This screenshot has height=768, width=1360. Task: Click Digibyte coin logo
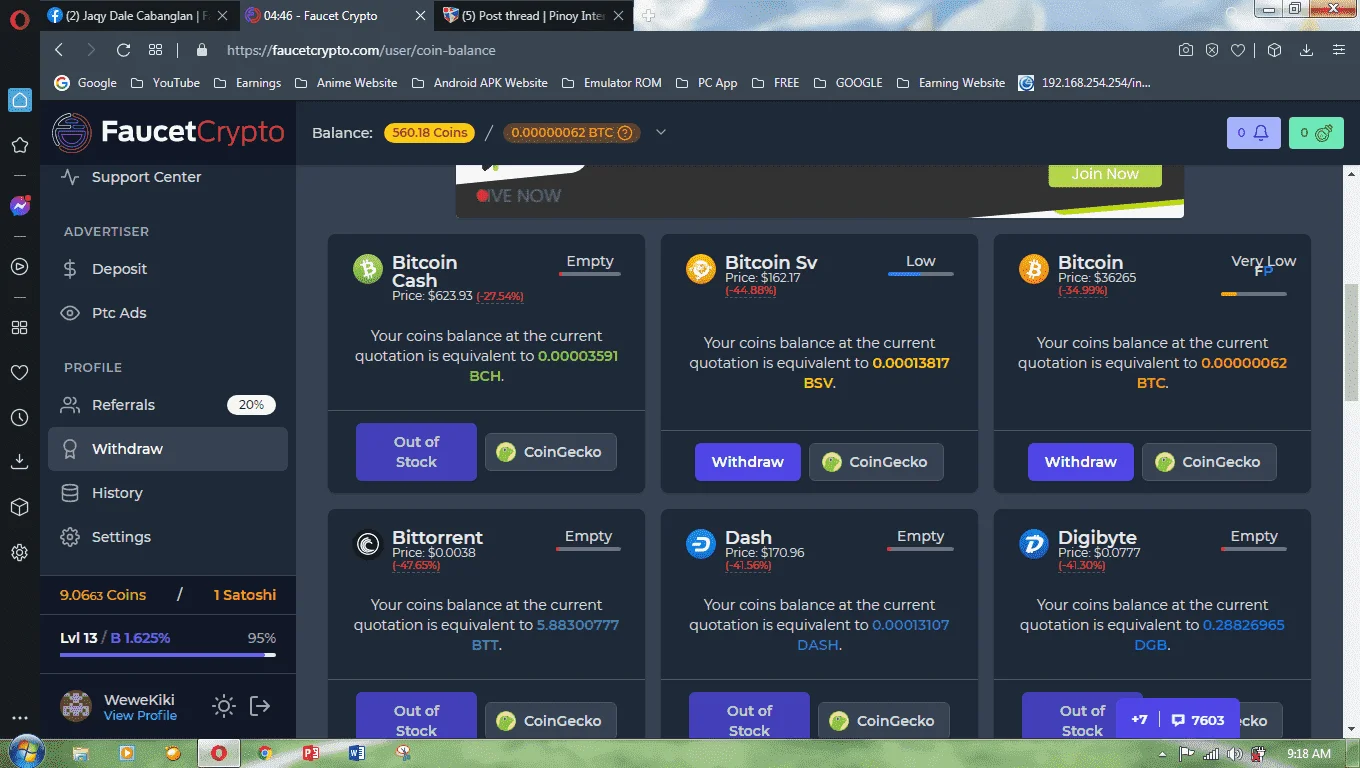(1034, 544)
